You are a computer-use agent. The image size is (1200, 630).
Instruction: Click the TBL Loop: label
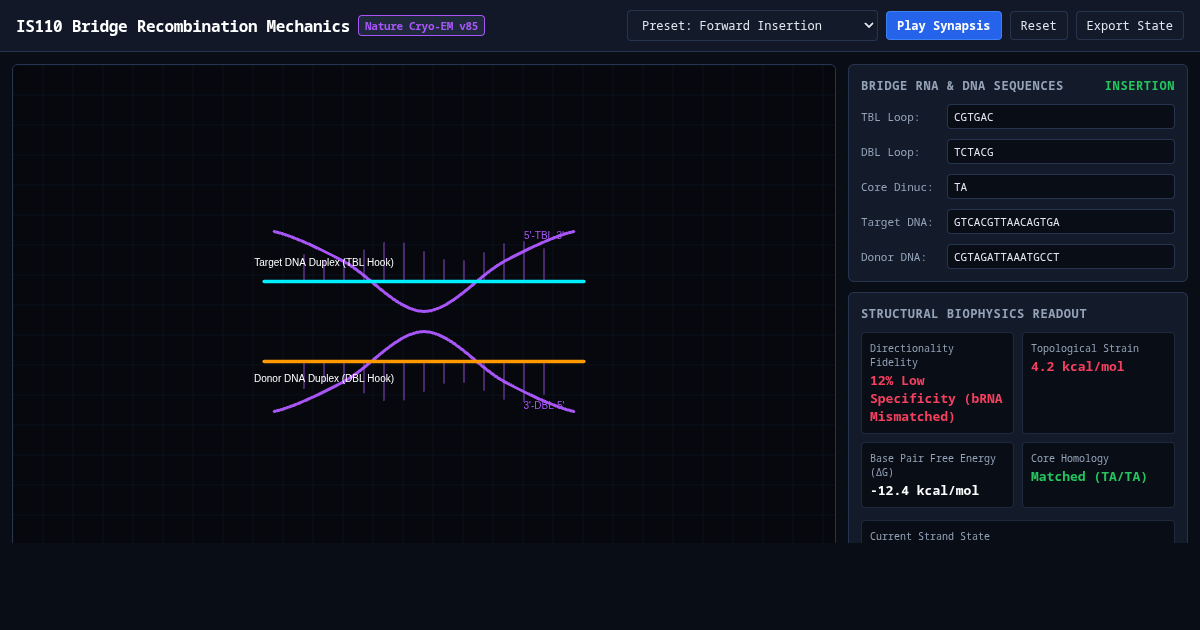(890, 118)
